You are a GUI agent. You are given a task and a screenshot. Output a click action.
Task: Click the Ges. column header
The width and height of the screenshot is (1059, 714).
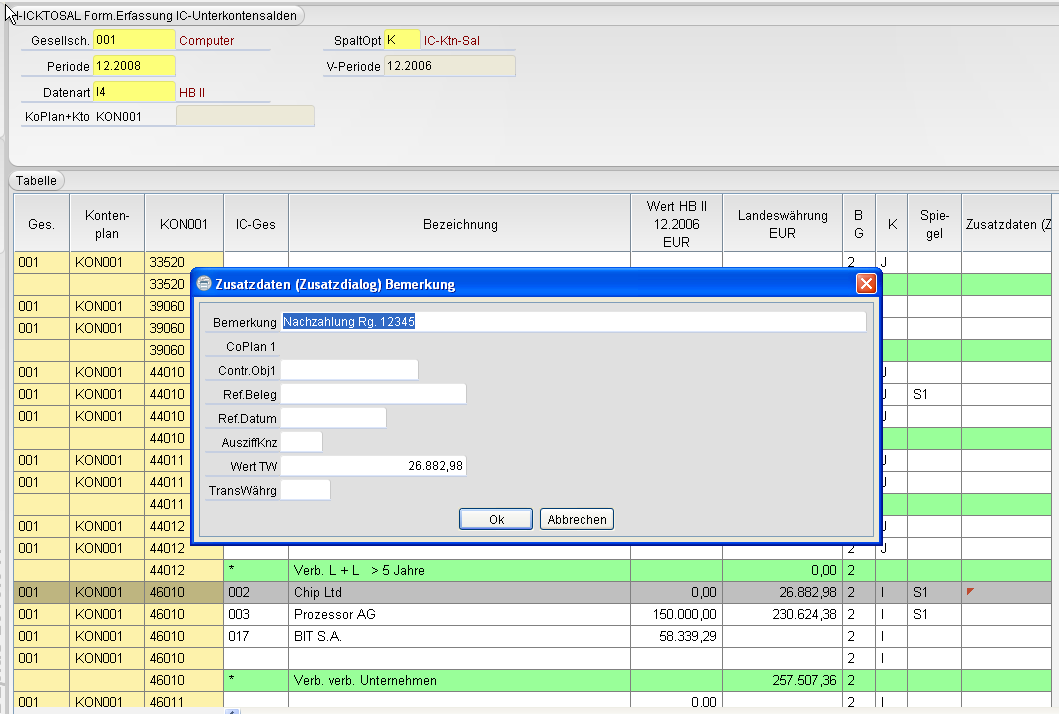[x=41, y=224]
